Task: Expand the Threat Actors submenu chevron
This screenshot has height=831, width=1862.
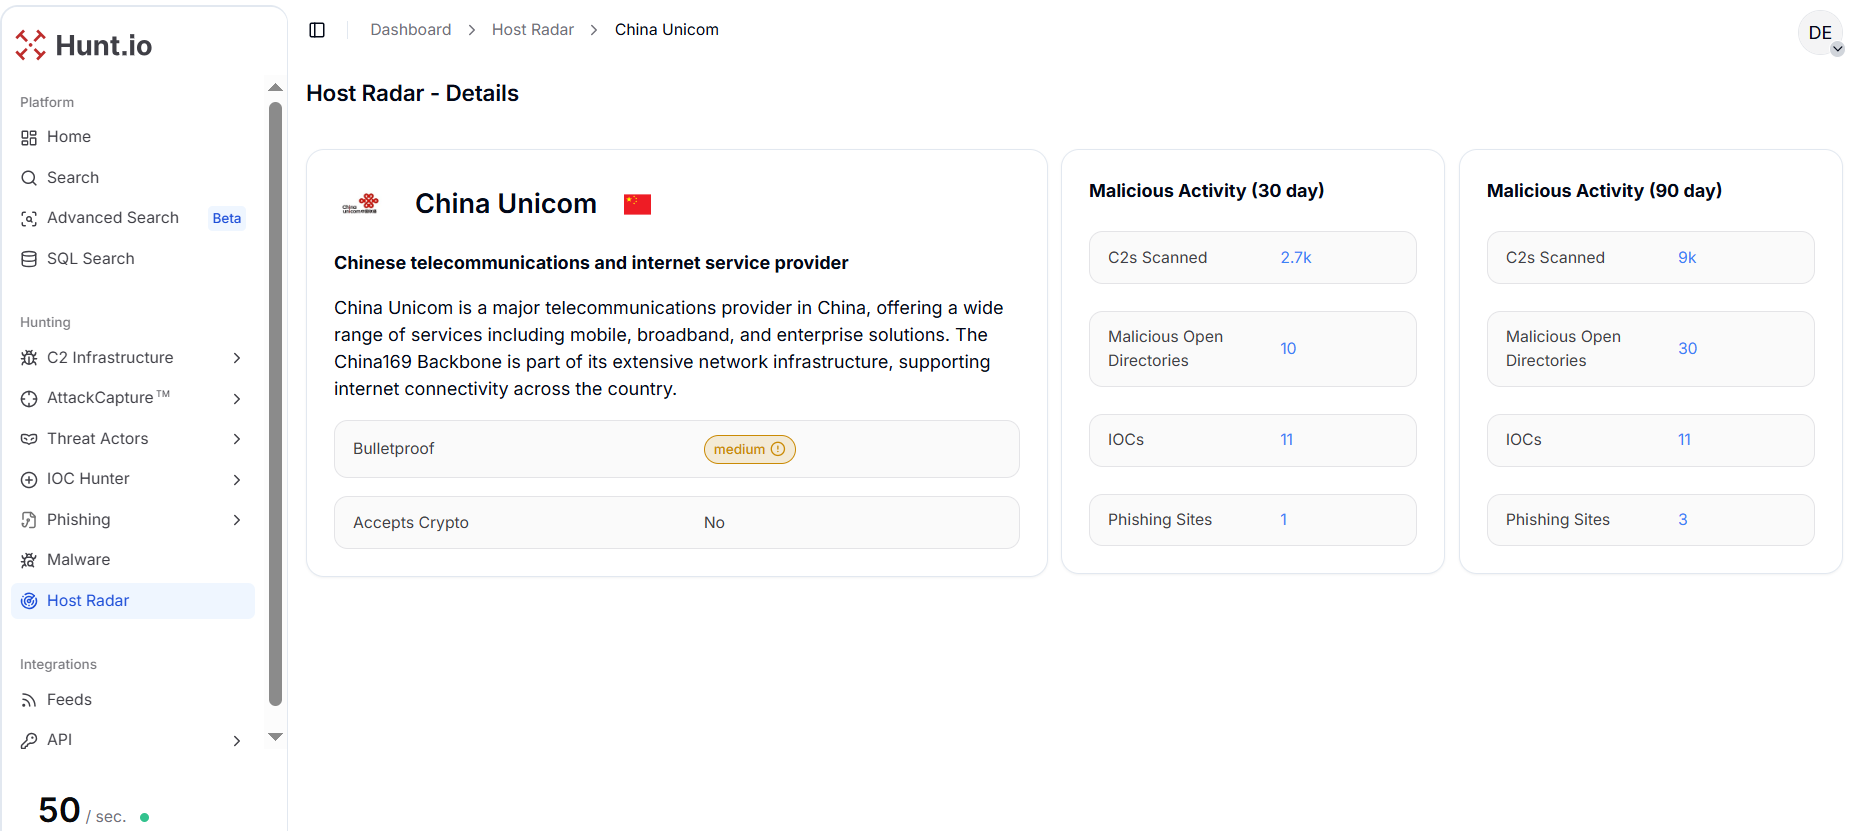Action: [x=237, y=439]
